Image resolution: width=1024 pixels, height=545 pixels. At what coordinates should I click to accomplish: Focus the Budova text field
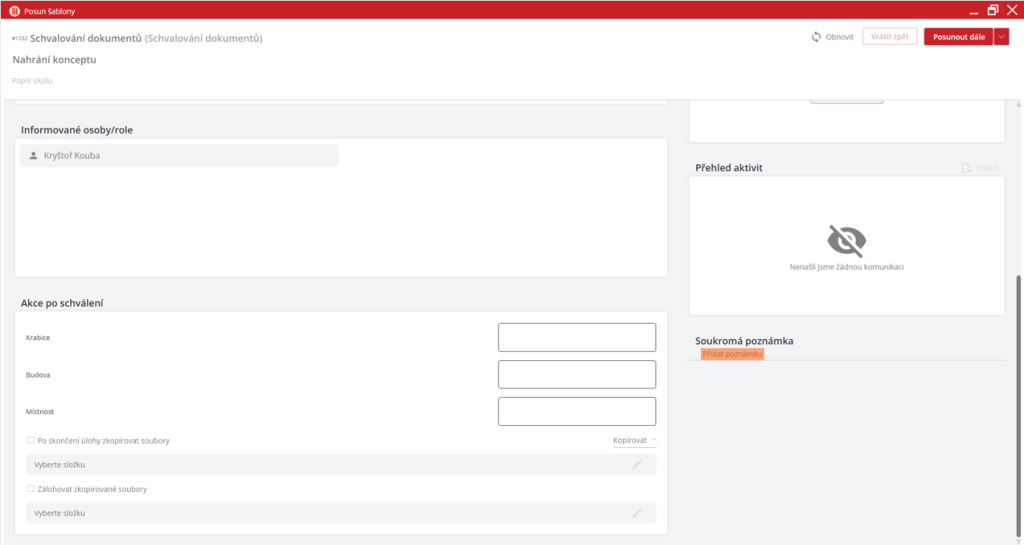pyautogui.click(x=576, y=375)
